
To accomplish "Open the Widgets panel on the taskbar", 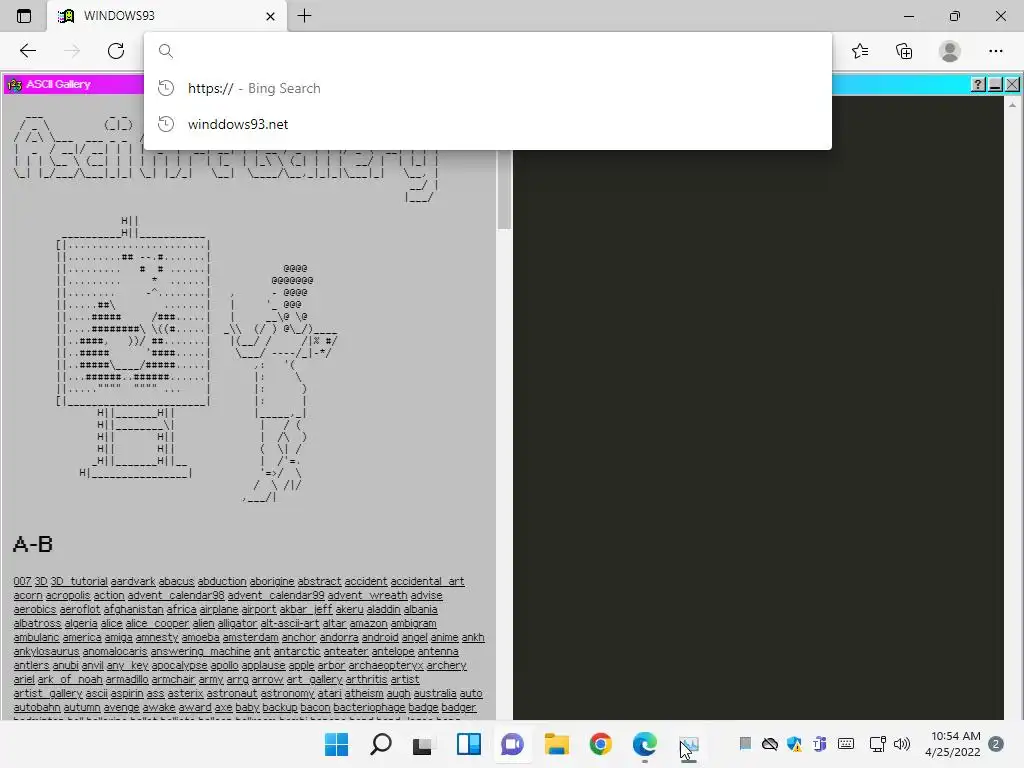I will point(468,744).
